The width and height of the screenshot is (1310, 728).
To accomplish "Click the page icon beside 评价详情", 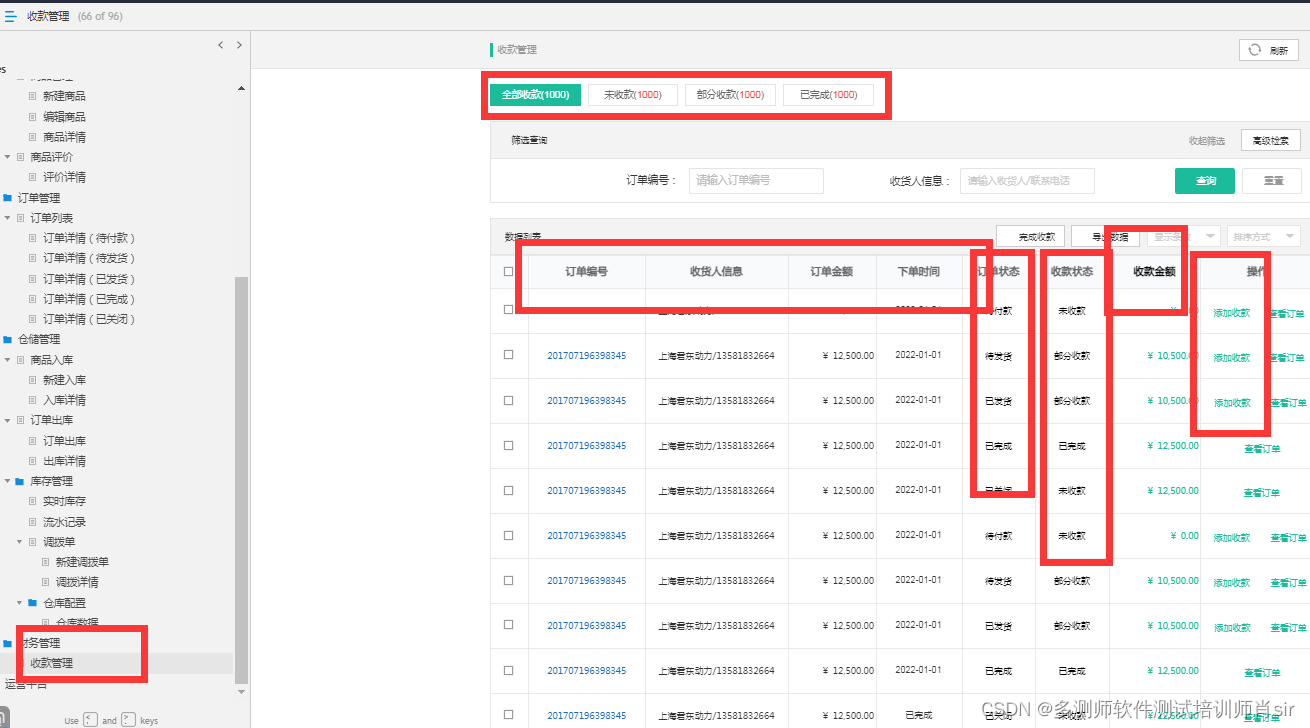I will point(32,177).
